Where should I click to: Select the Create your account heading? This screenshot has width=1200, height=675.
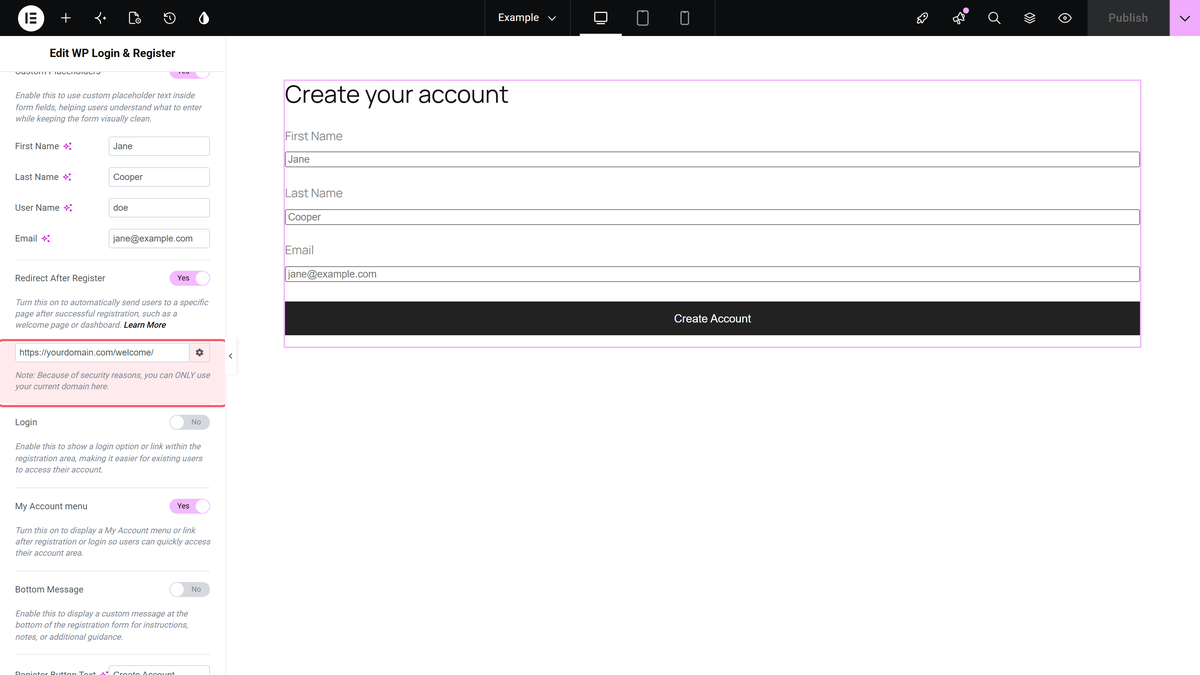(396, 94)
